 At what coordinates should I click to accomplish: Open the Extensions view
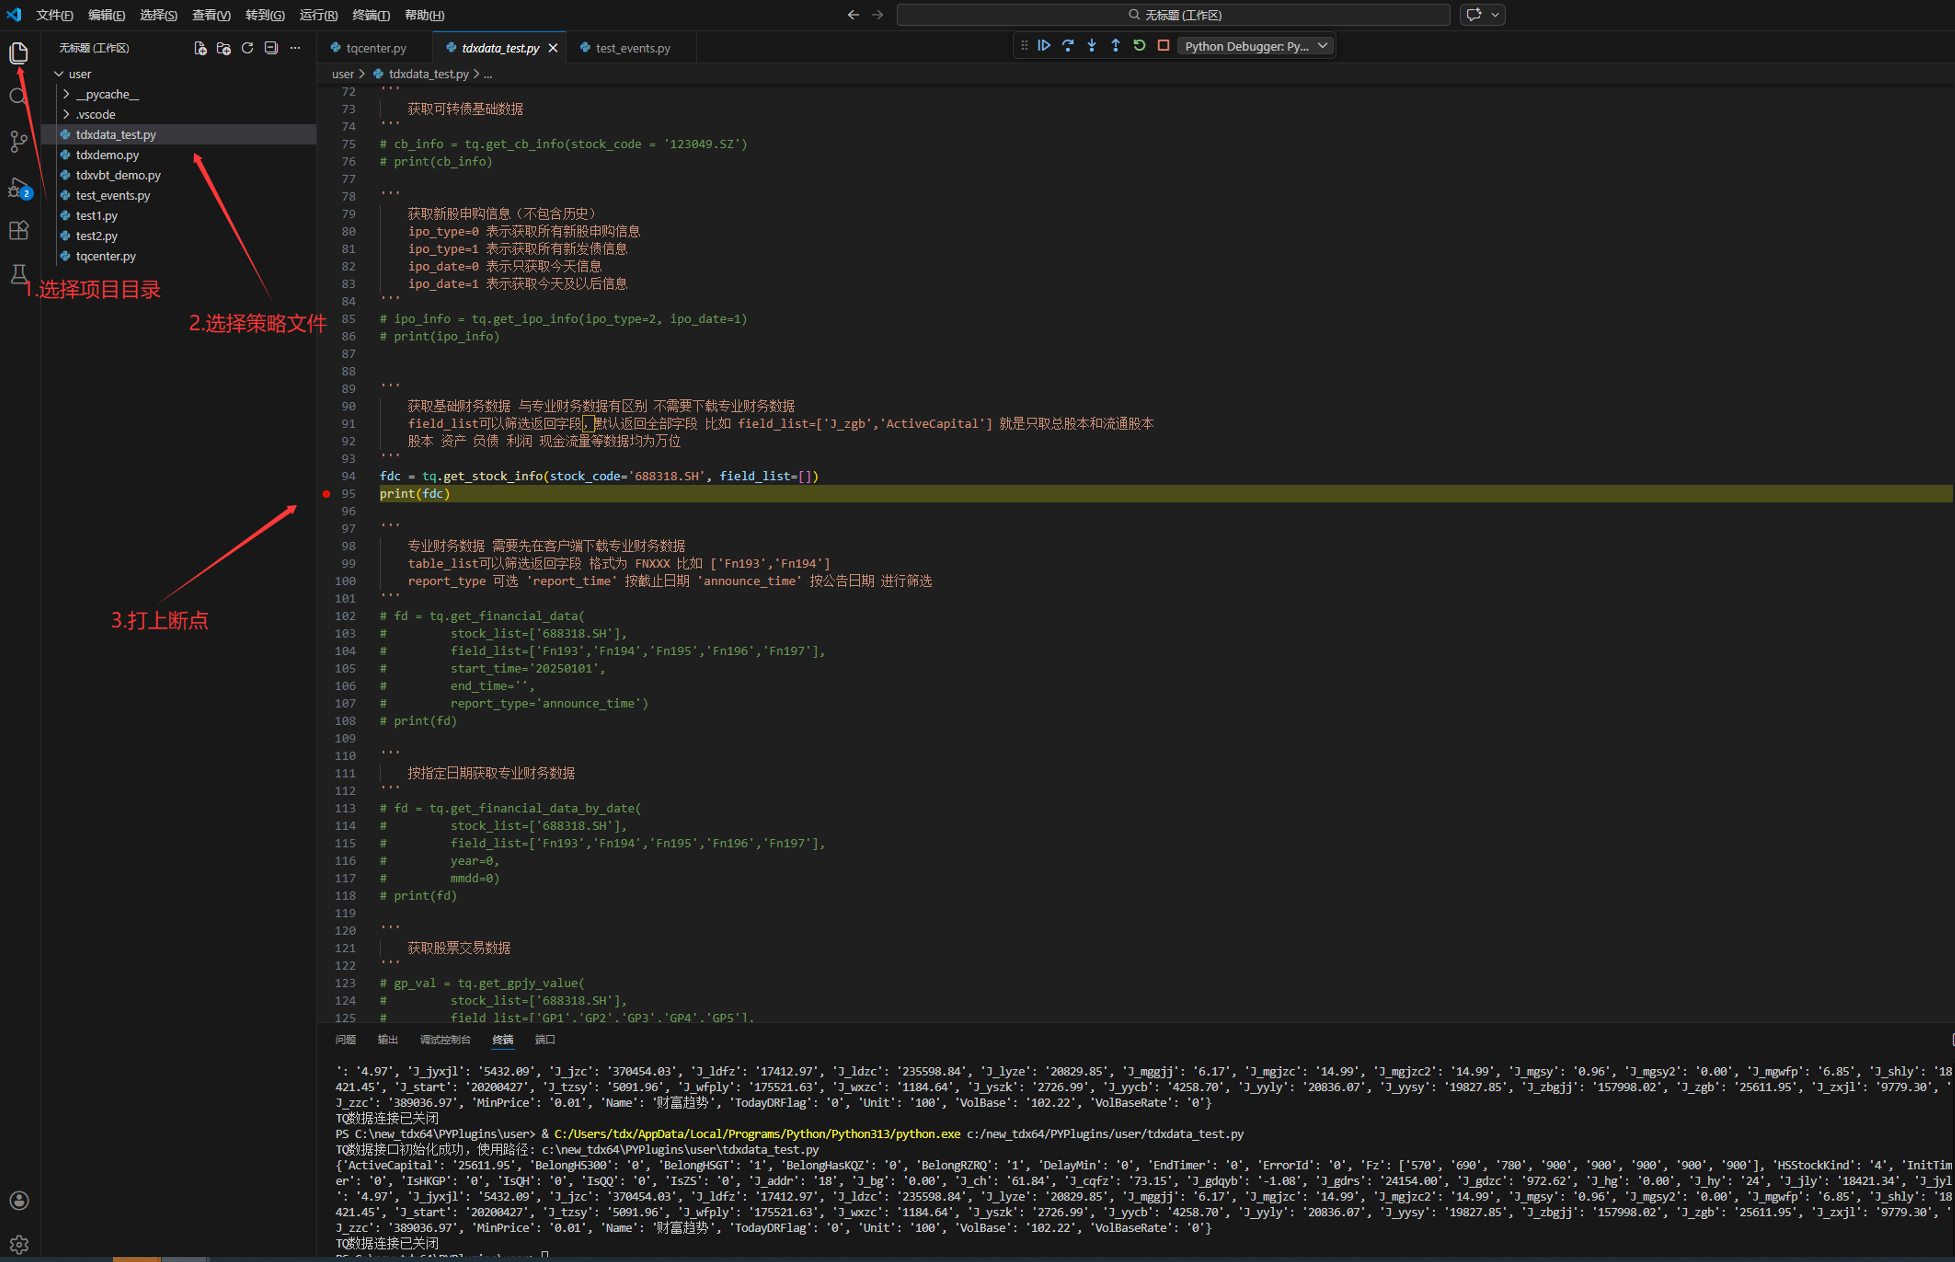(19, 231)
